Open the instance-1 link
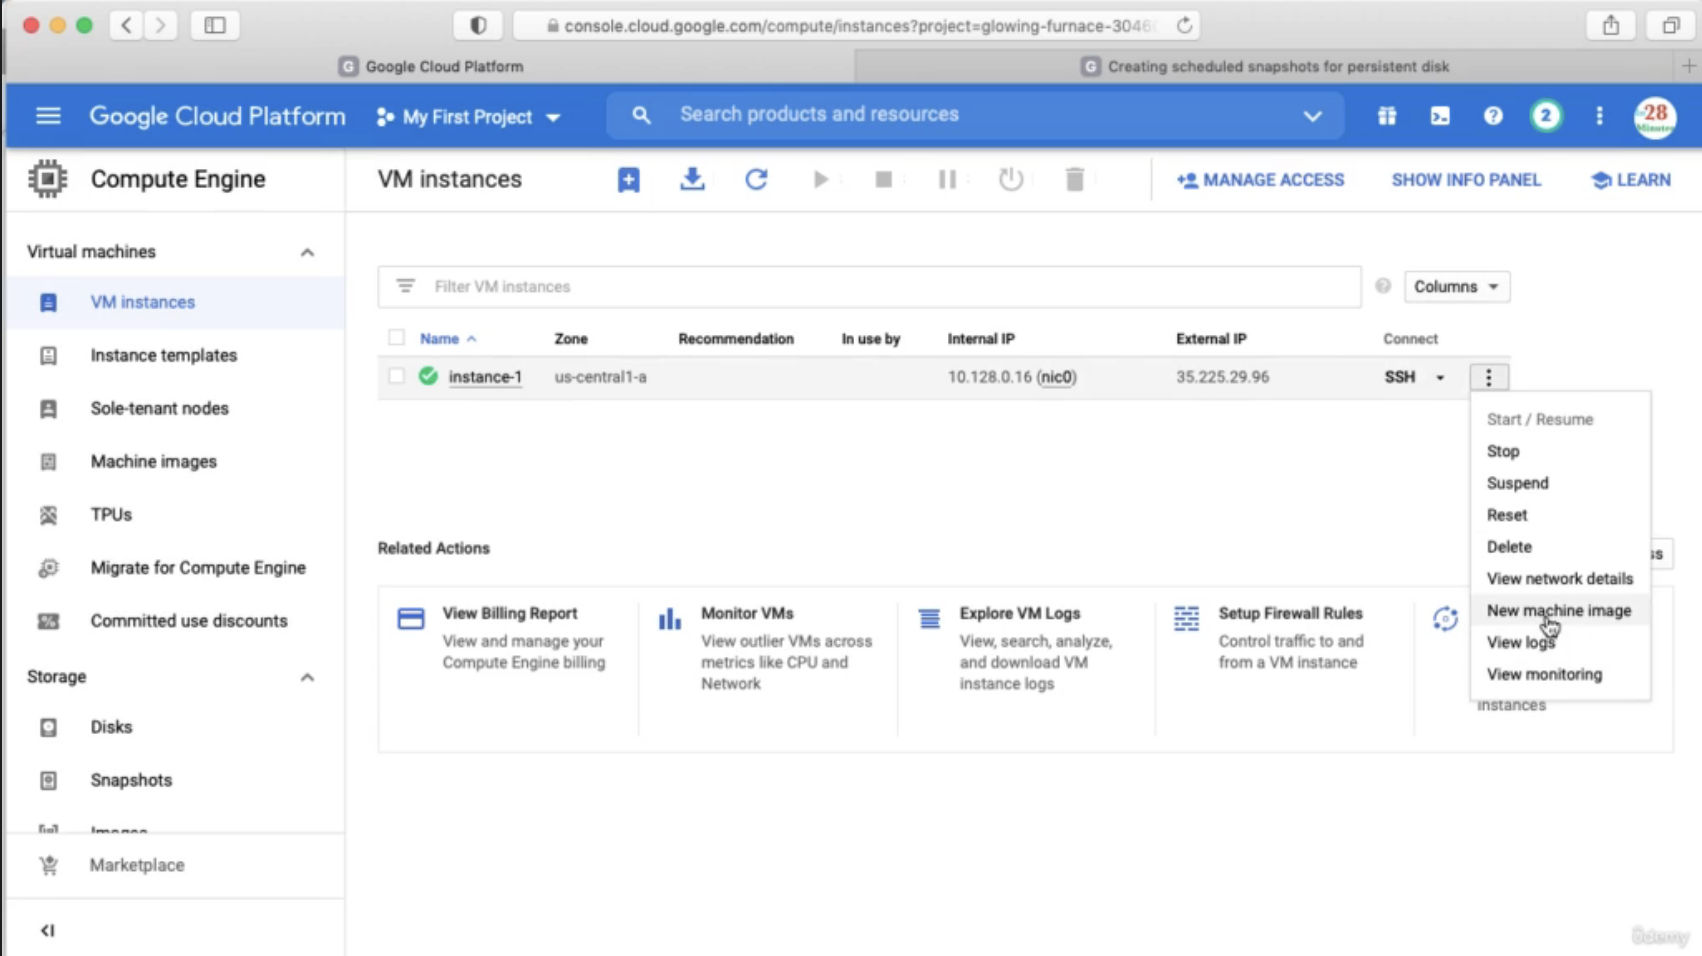The image size is (1702, 956). click(485, 377)
